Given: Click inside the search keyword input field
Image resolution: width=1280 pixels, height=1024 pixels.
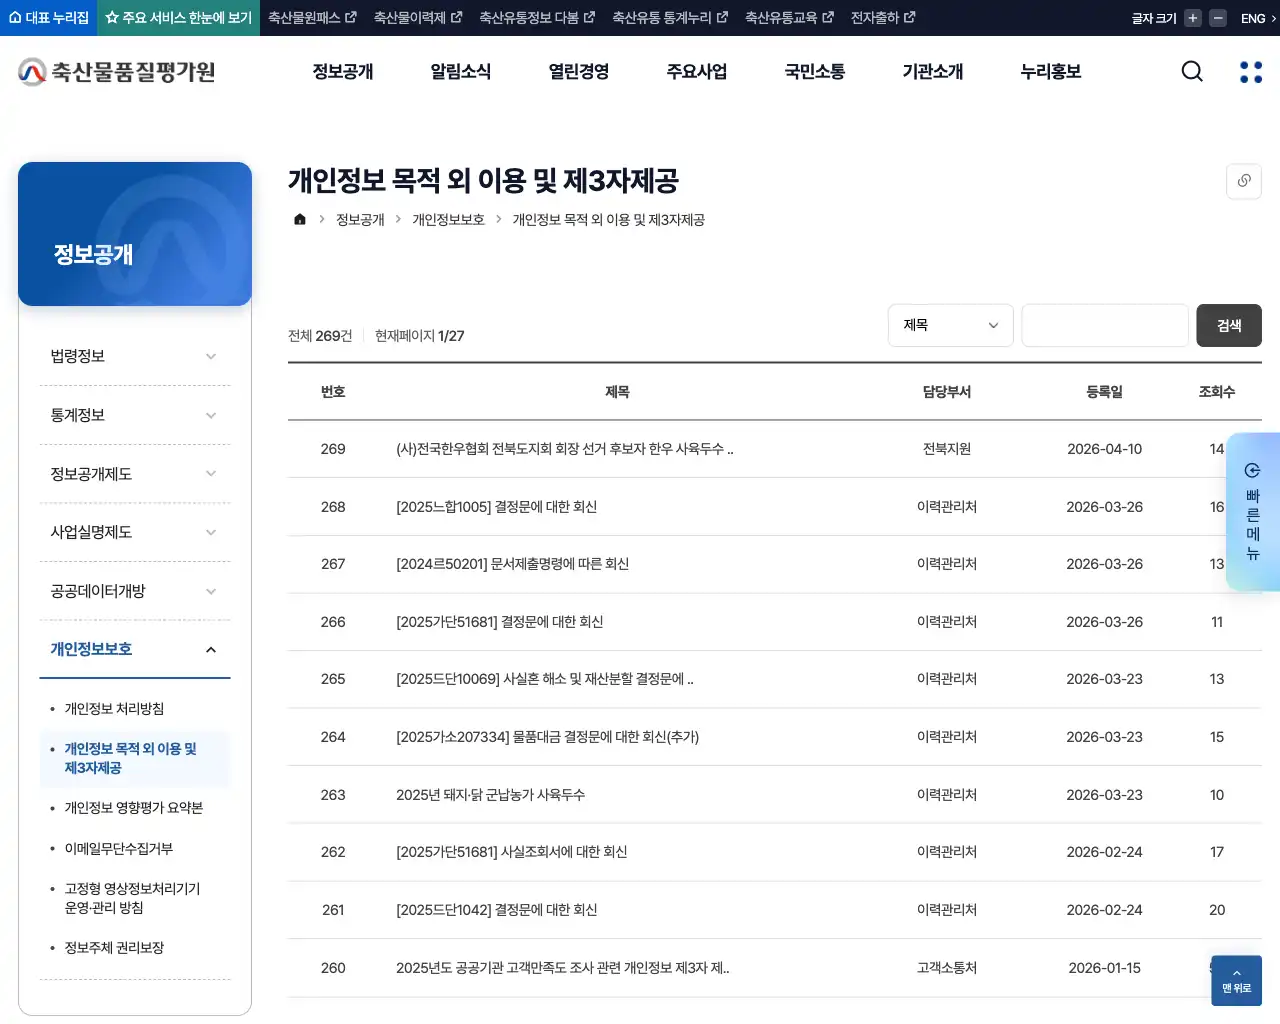Looking at the screenshot, I should (x=1104, y=325).
